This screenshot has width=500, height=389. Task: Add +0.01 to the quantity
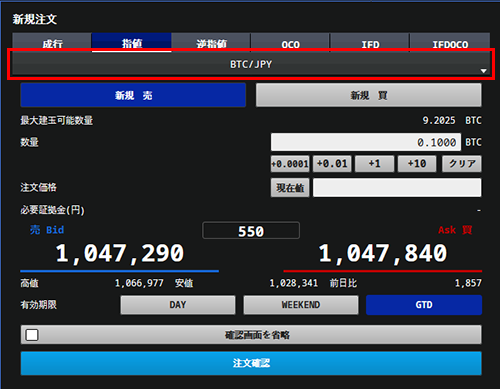332,164
